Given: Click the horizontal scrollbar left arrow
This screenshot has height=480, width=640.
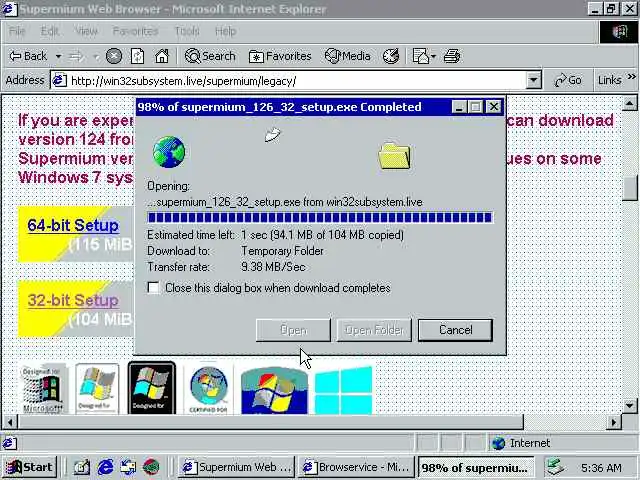Looking at the screenshot, I should [x=10, y=422].
